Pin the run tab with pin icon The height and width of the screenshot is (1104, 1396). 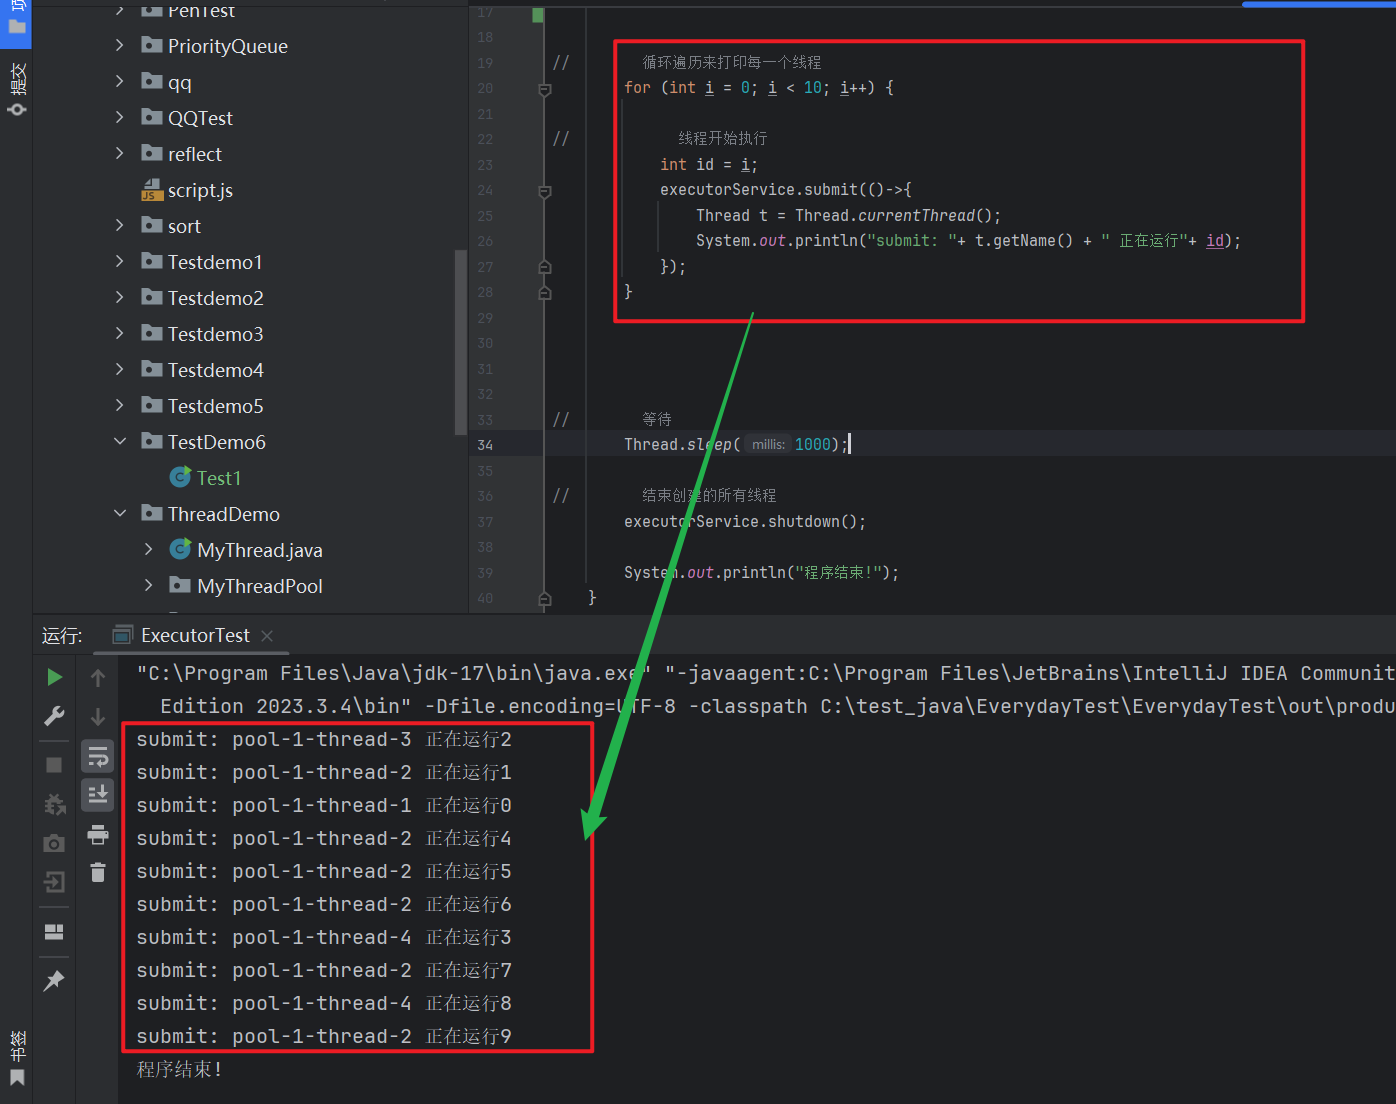54,981
